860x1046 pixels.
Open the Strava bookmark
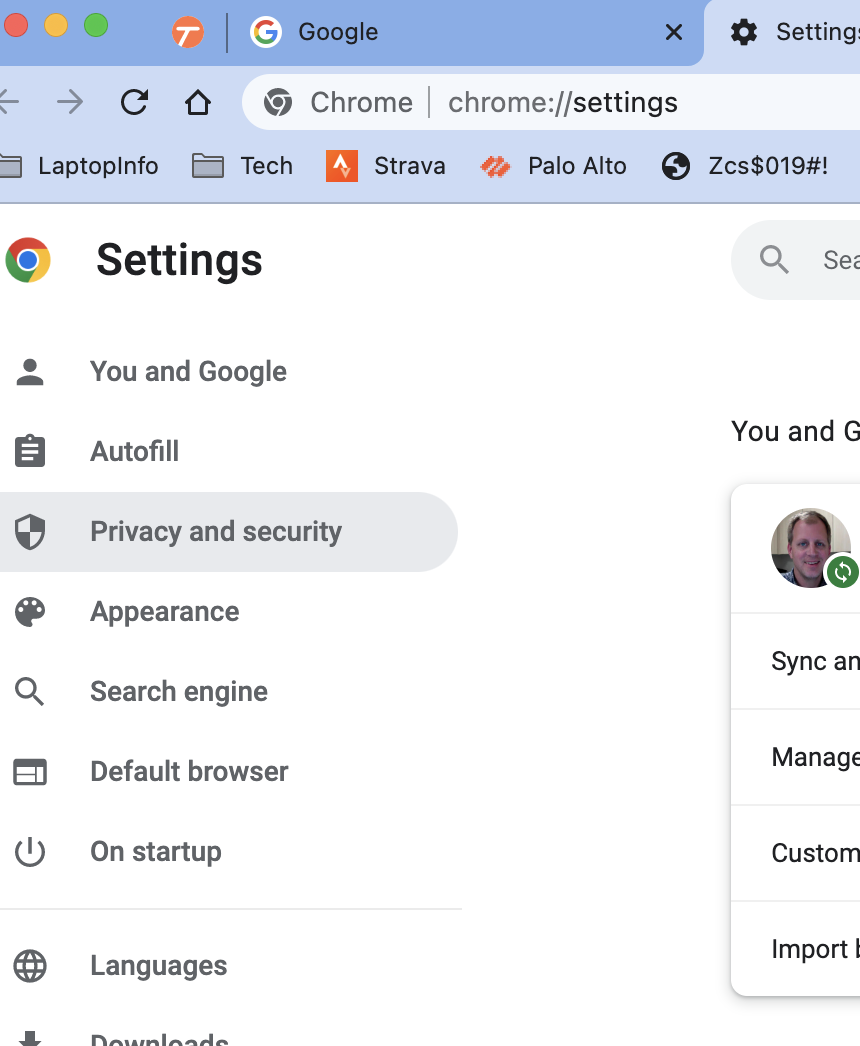point(386,166)
